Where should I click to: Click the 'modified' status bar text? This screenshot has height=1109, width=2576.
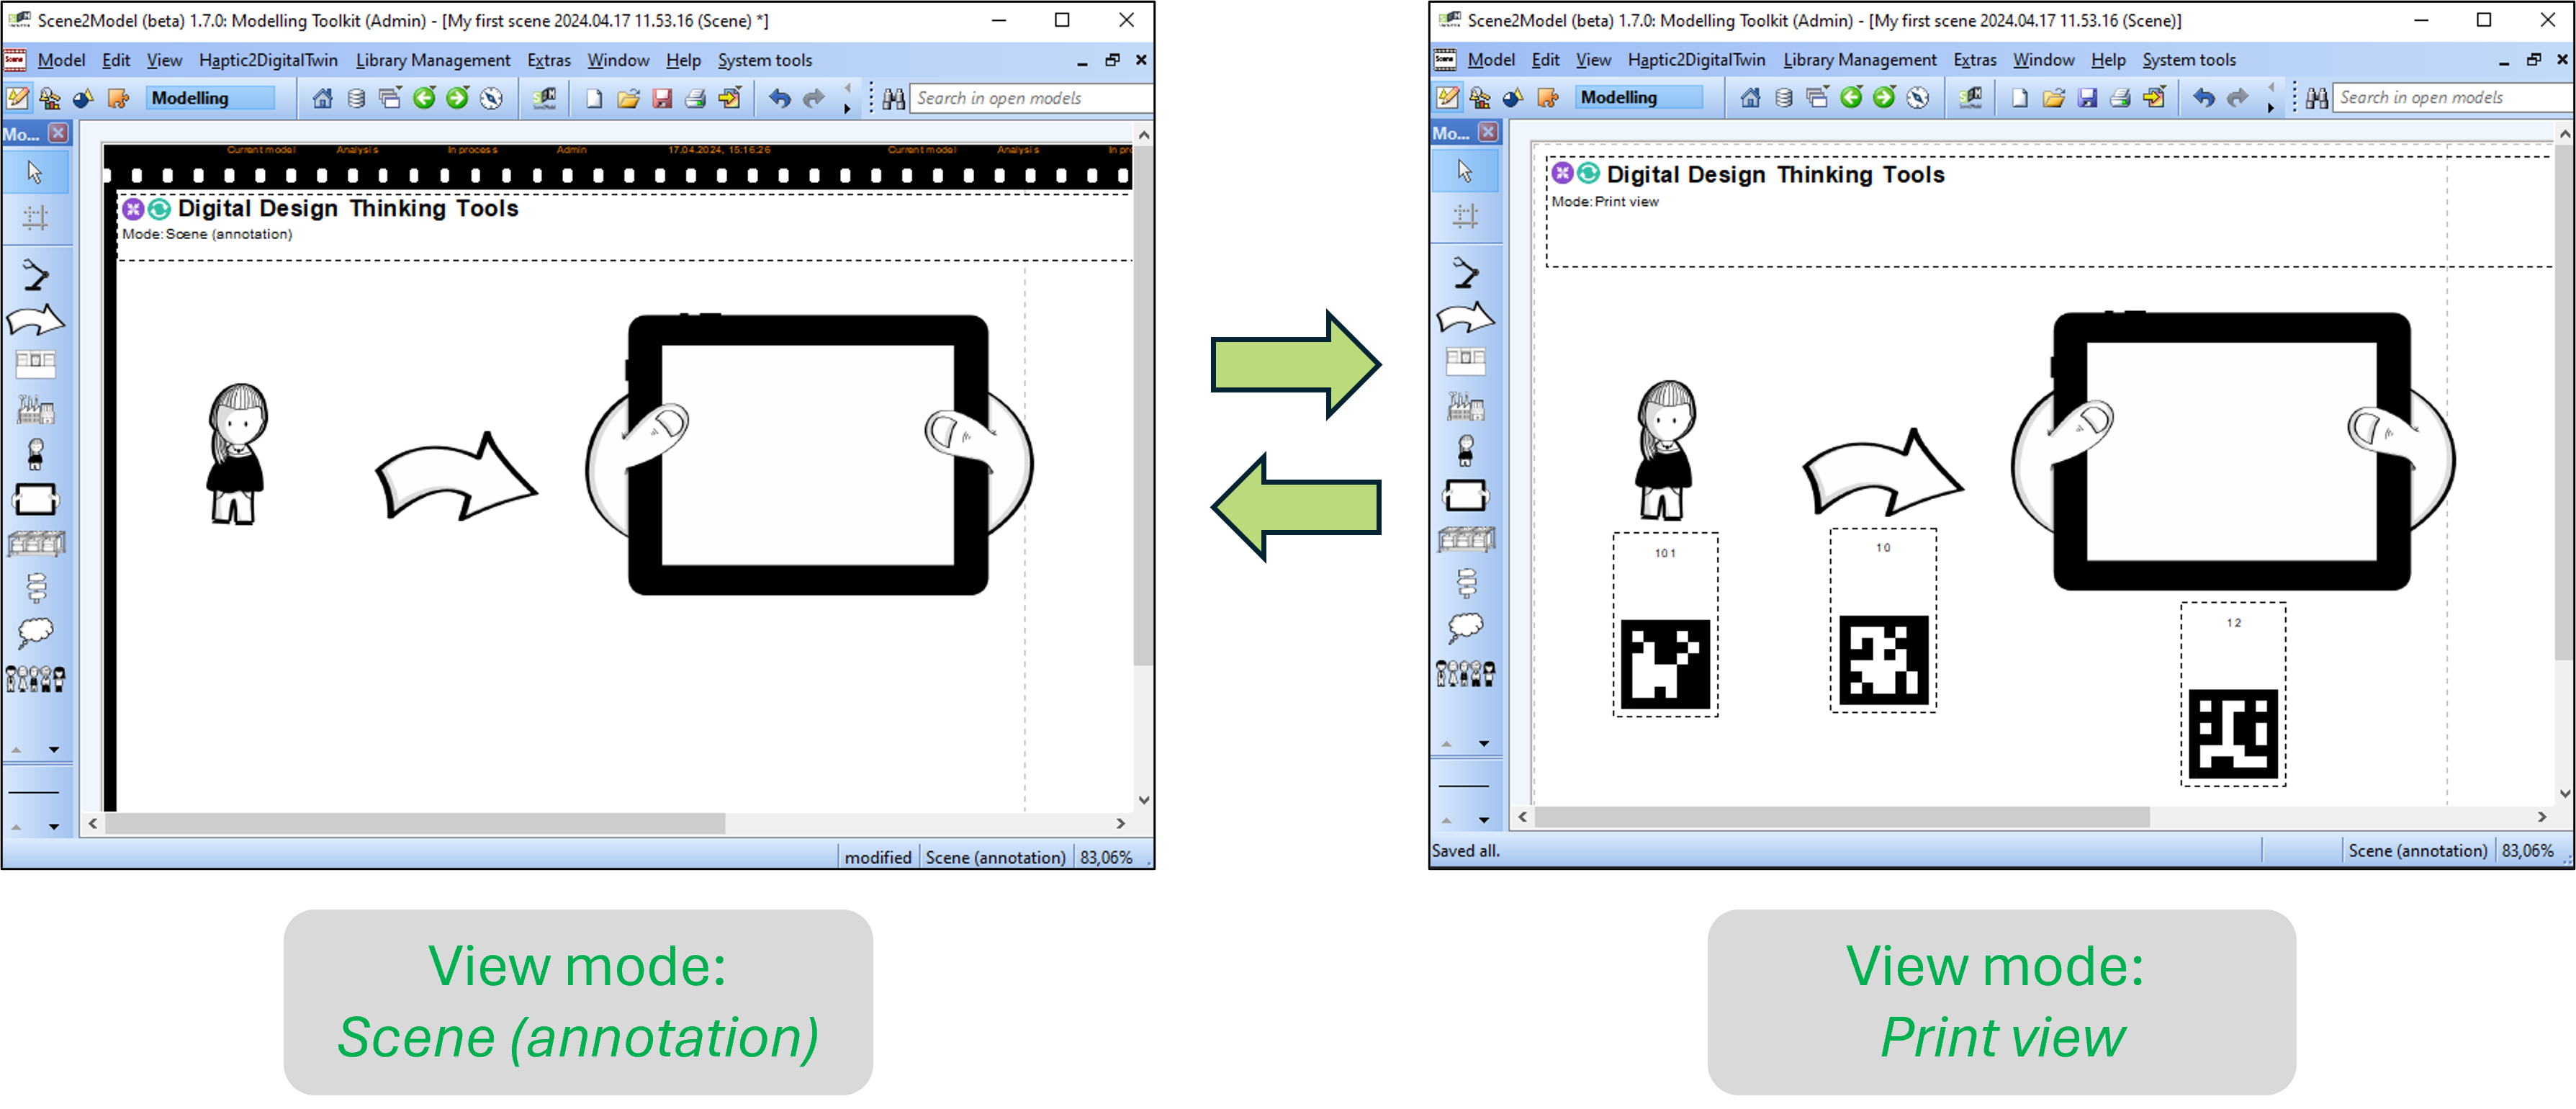pyautogui.click(x=877, y=857)
